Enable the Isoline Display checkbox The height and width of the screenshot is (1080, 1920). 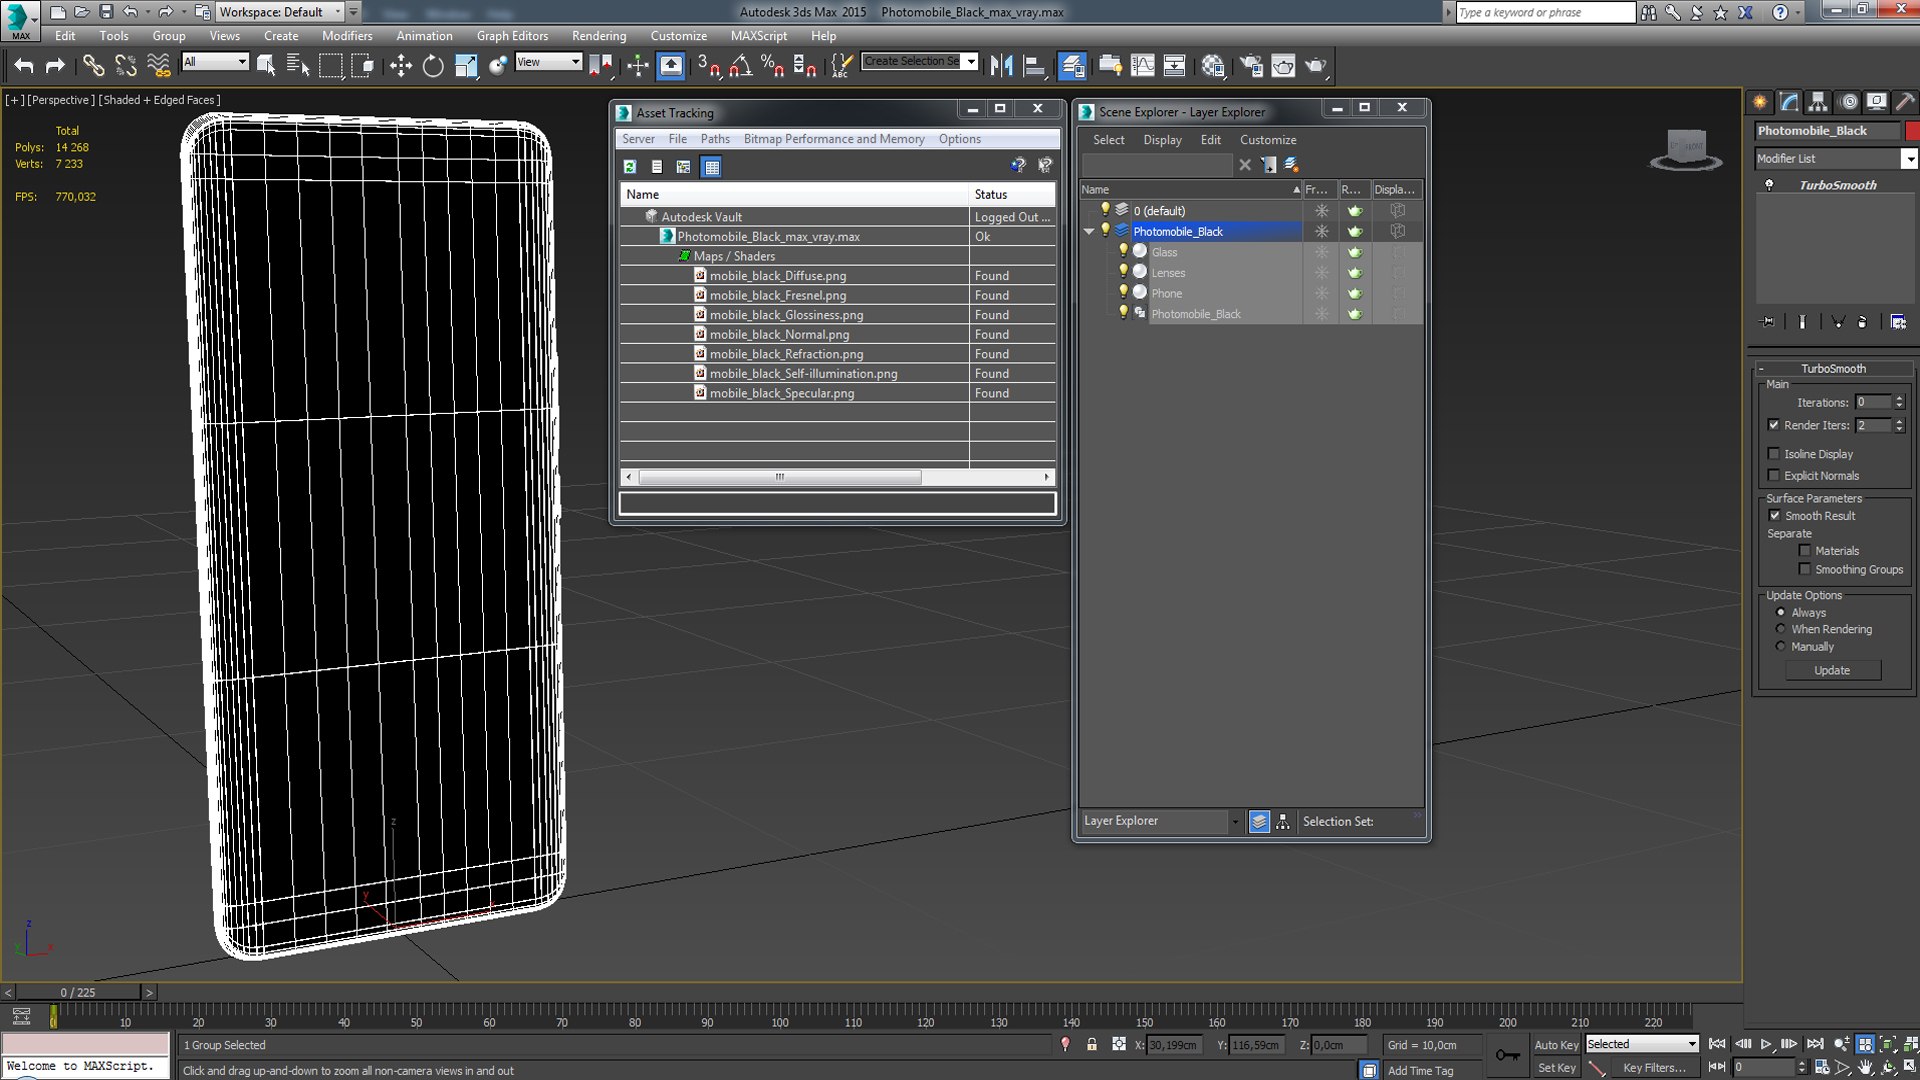pos(1774,454)
